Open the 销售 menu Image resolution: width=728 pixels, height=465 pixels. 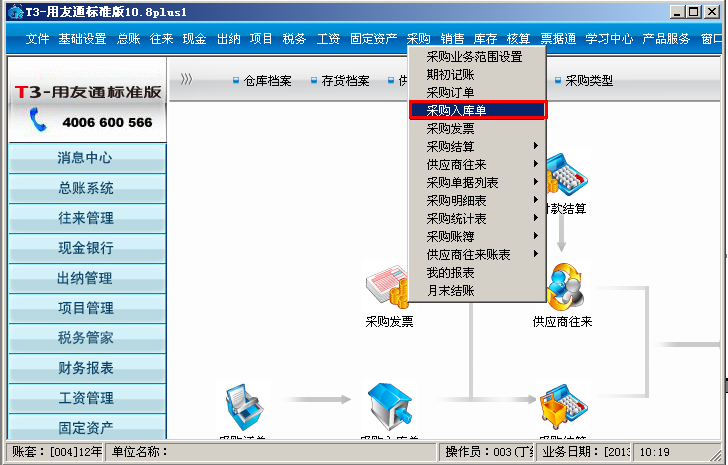(452, 39)
